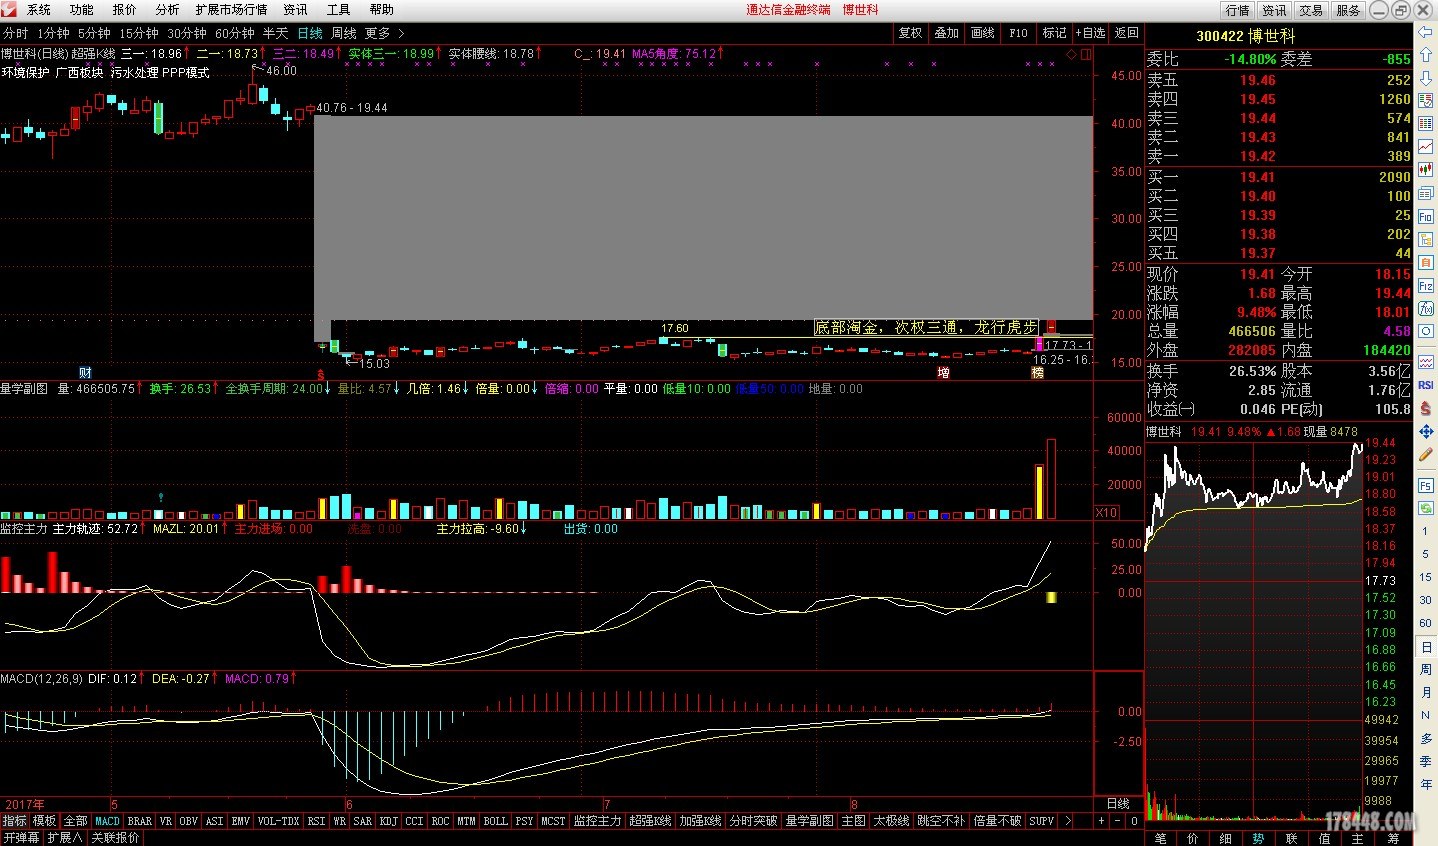
Task: Click the red square marker above chart
Action: 1086,54
